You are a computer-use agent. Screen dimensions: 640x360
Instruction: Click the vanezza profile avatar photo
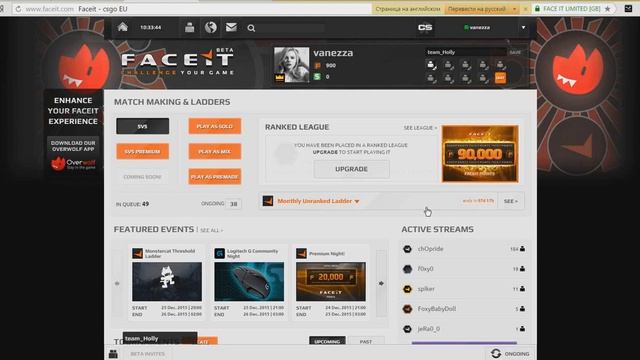click(291, 65)
